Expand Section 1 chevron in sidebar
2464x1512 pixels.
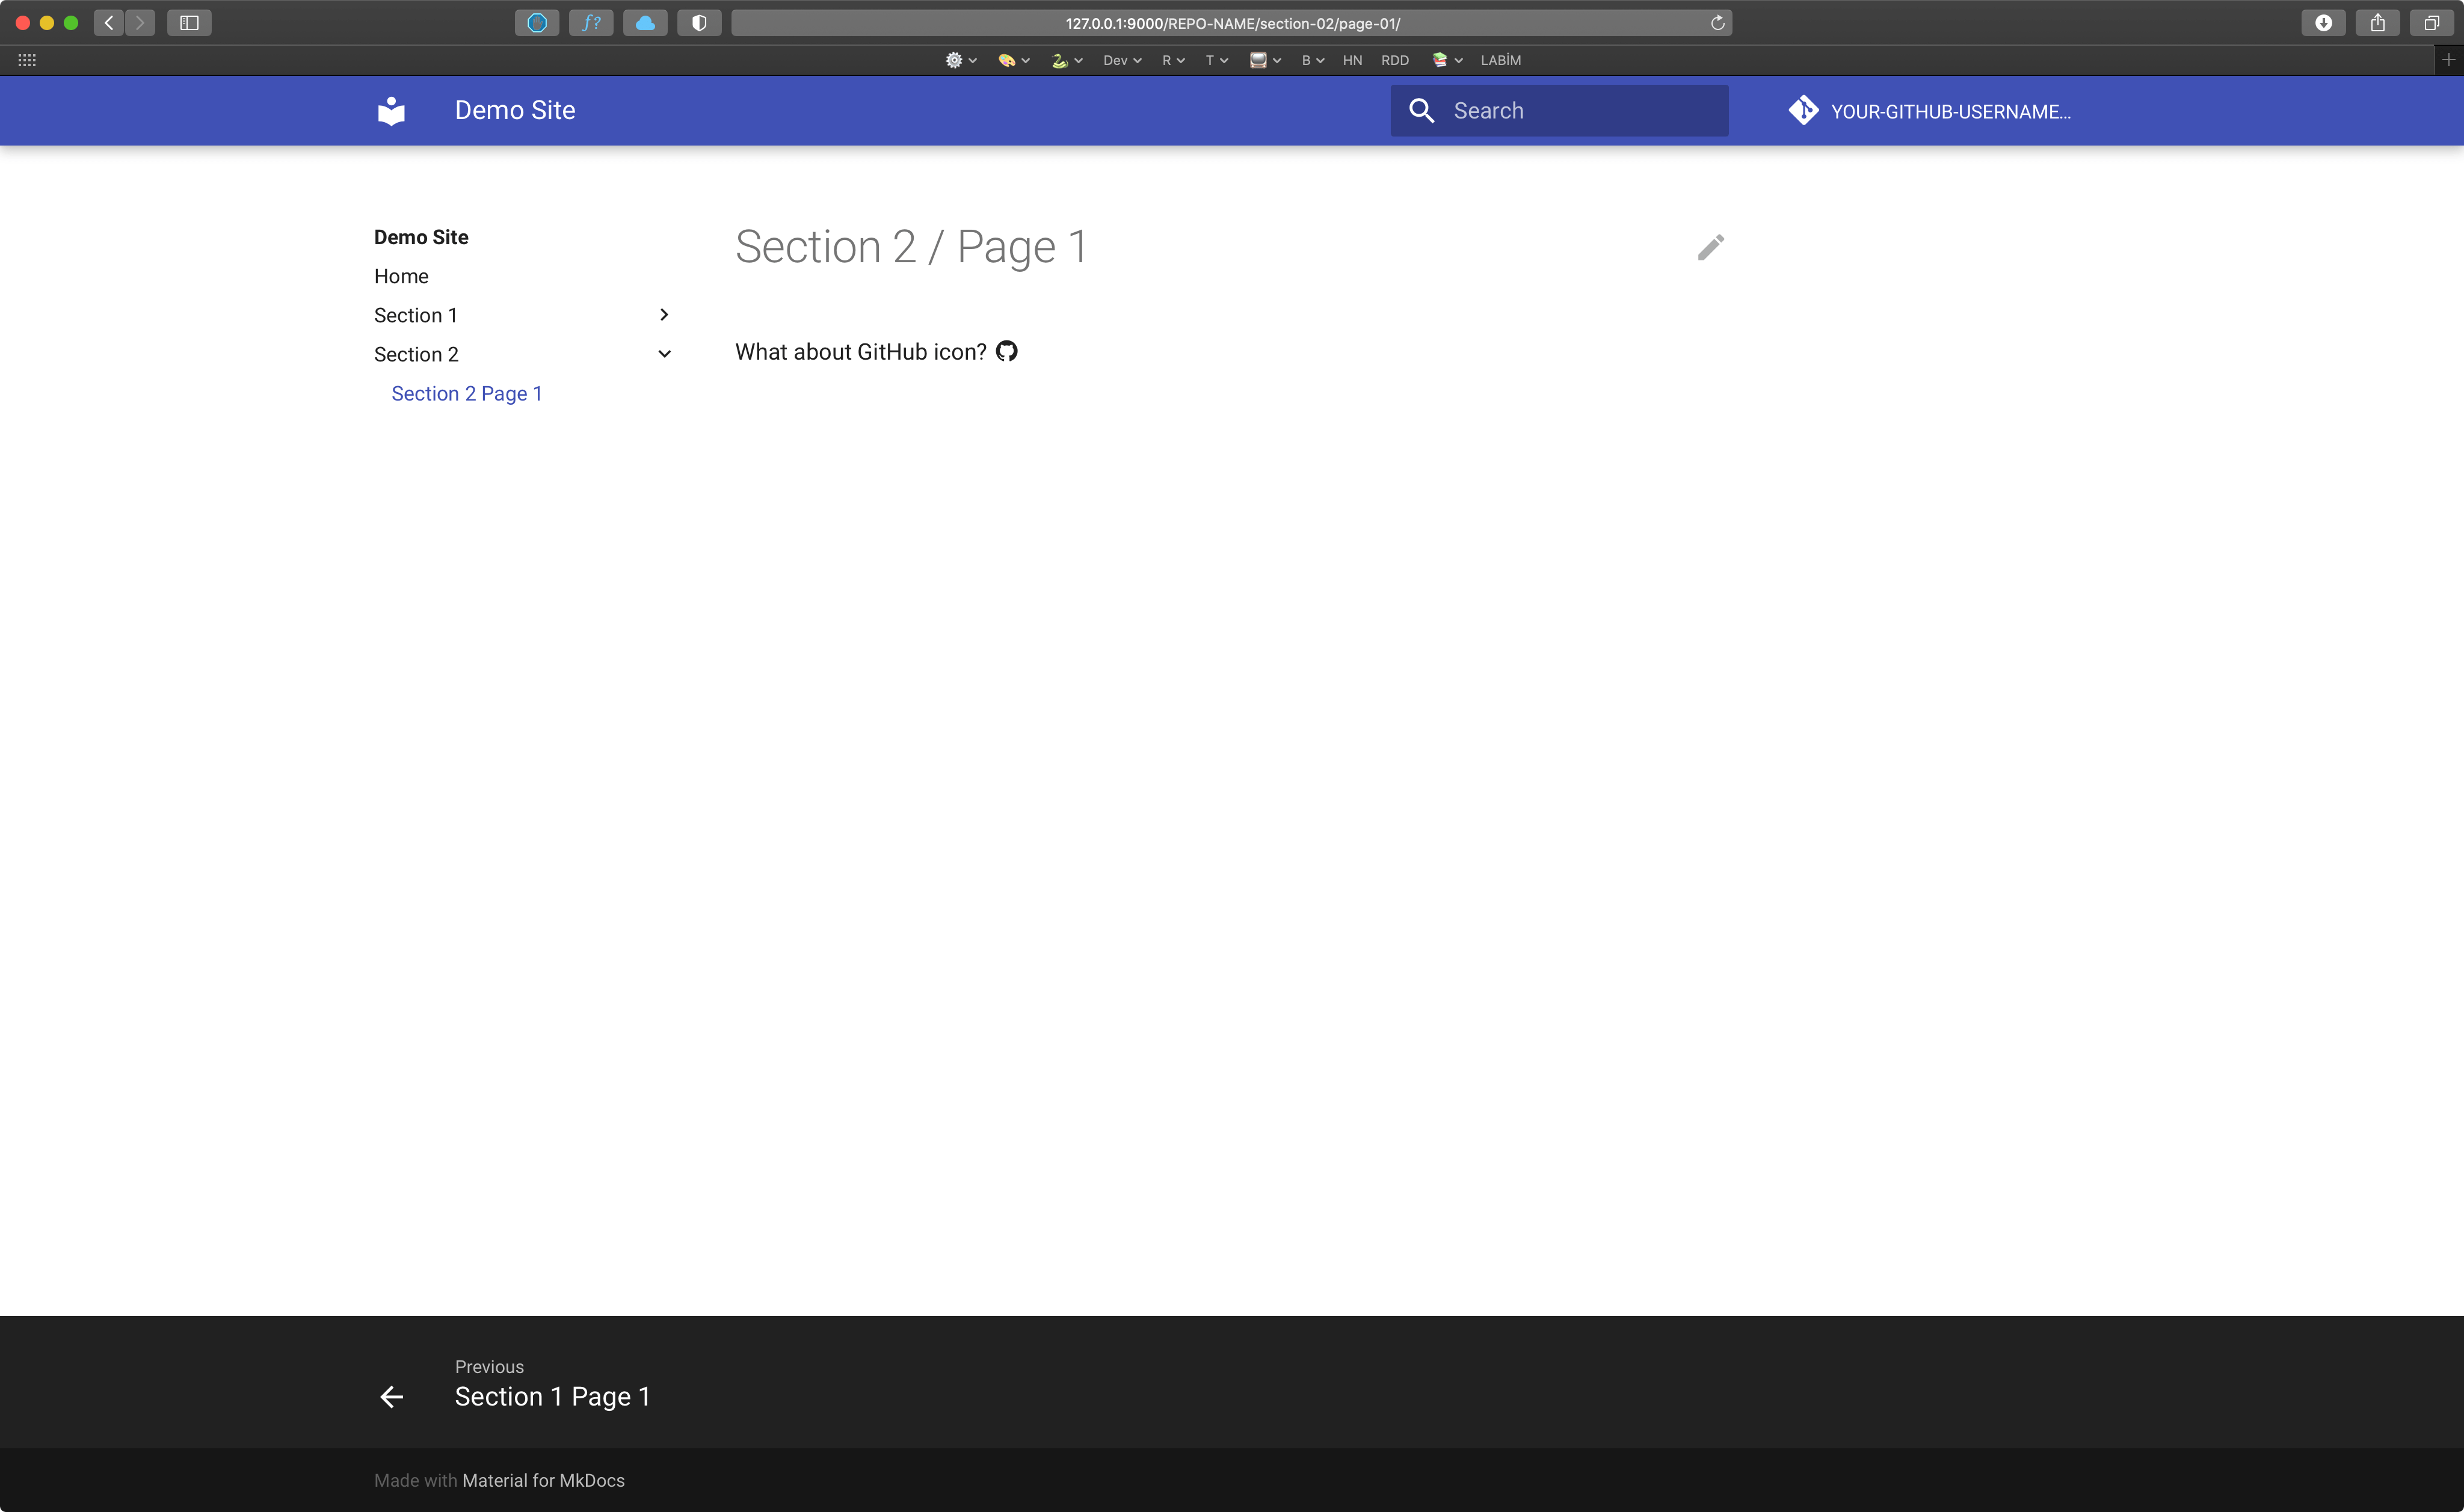pyautogui.click(x=664, y=315)
